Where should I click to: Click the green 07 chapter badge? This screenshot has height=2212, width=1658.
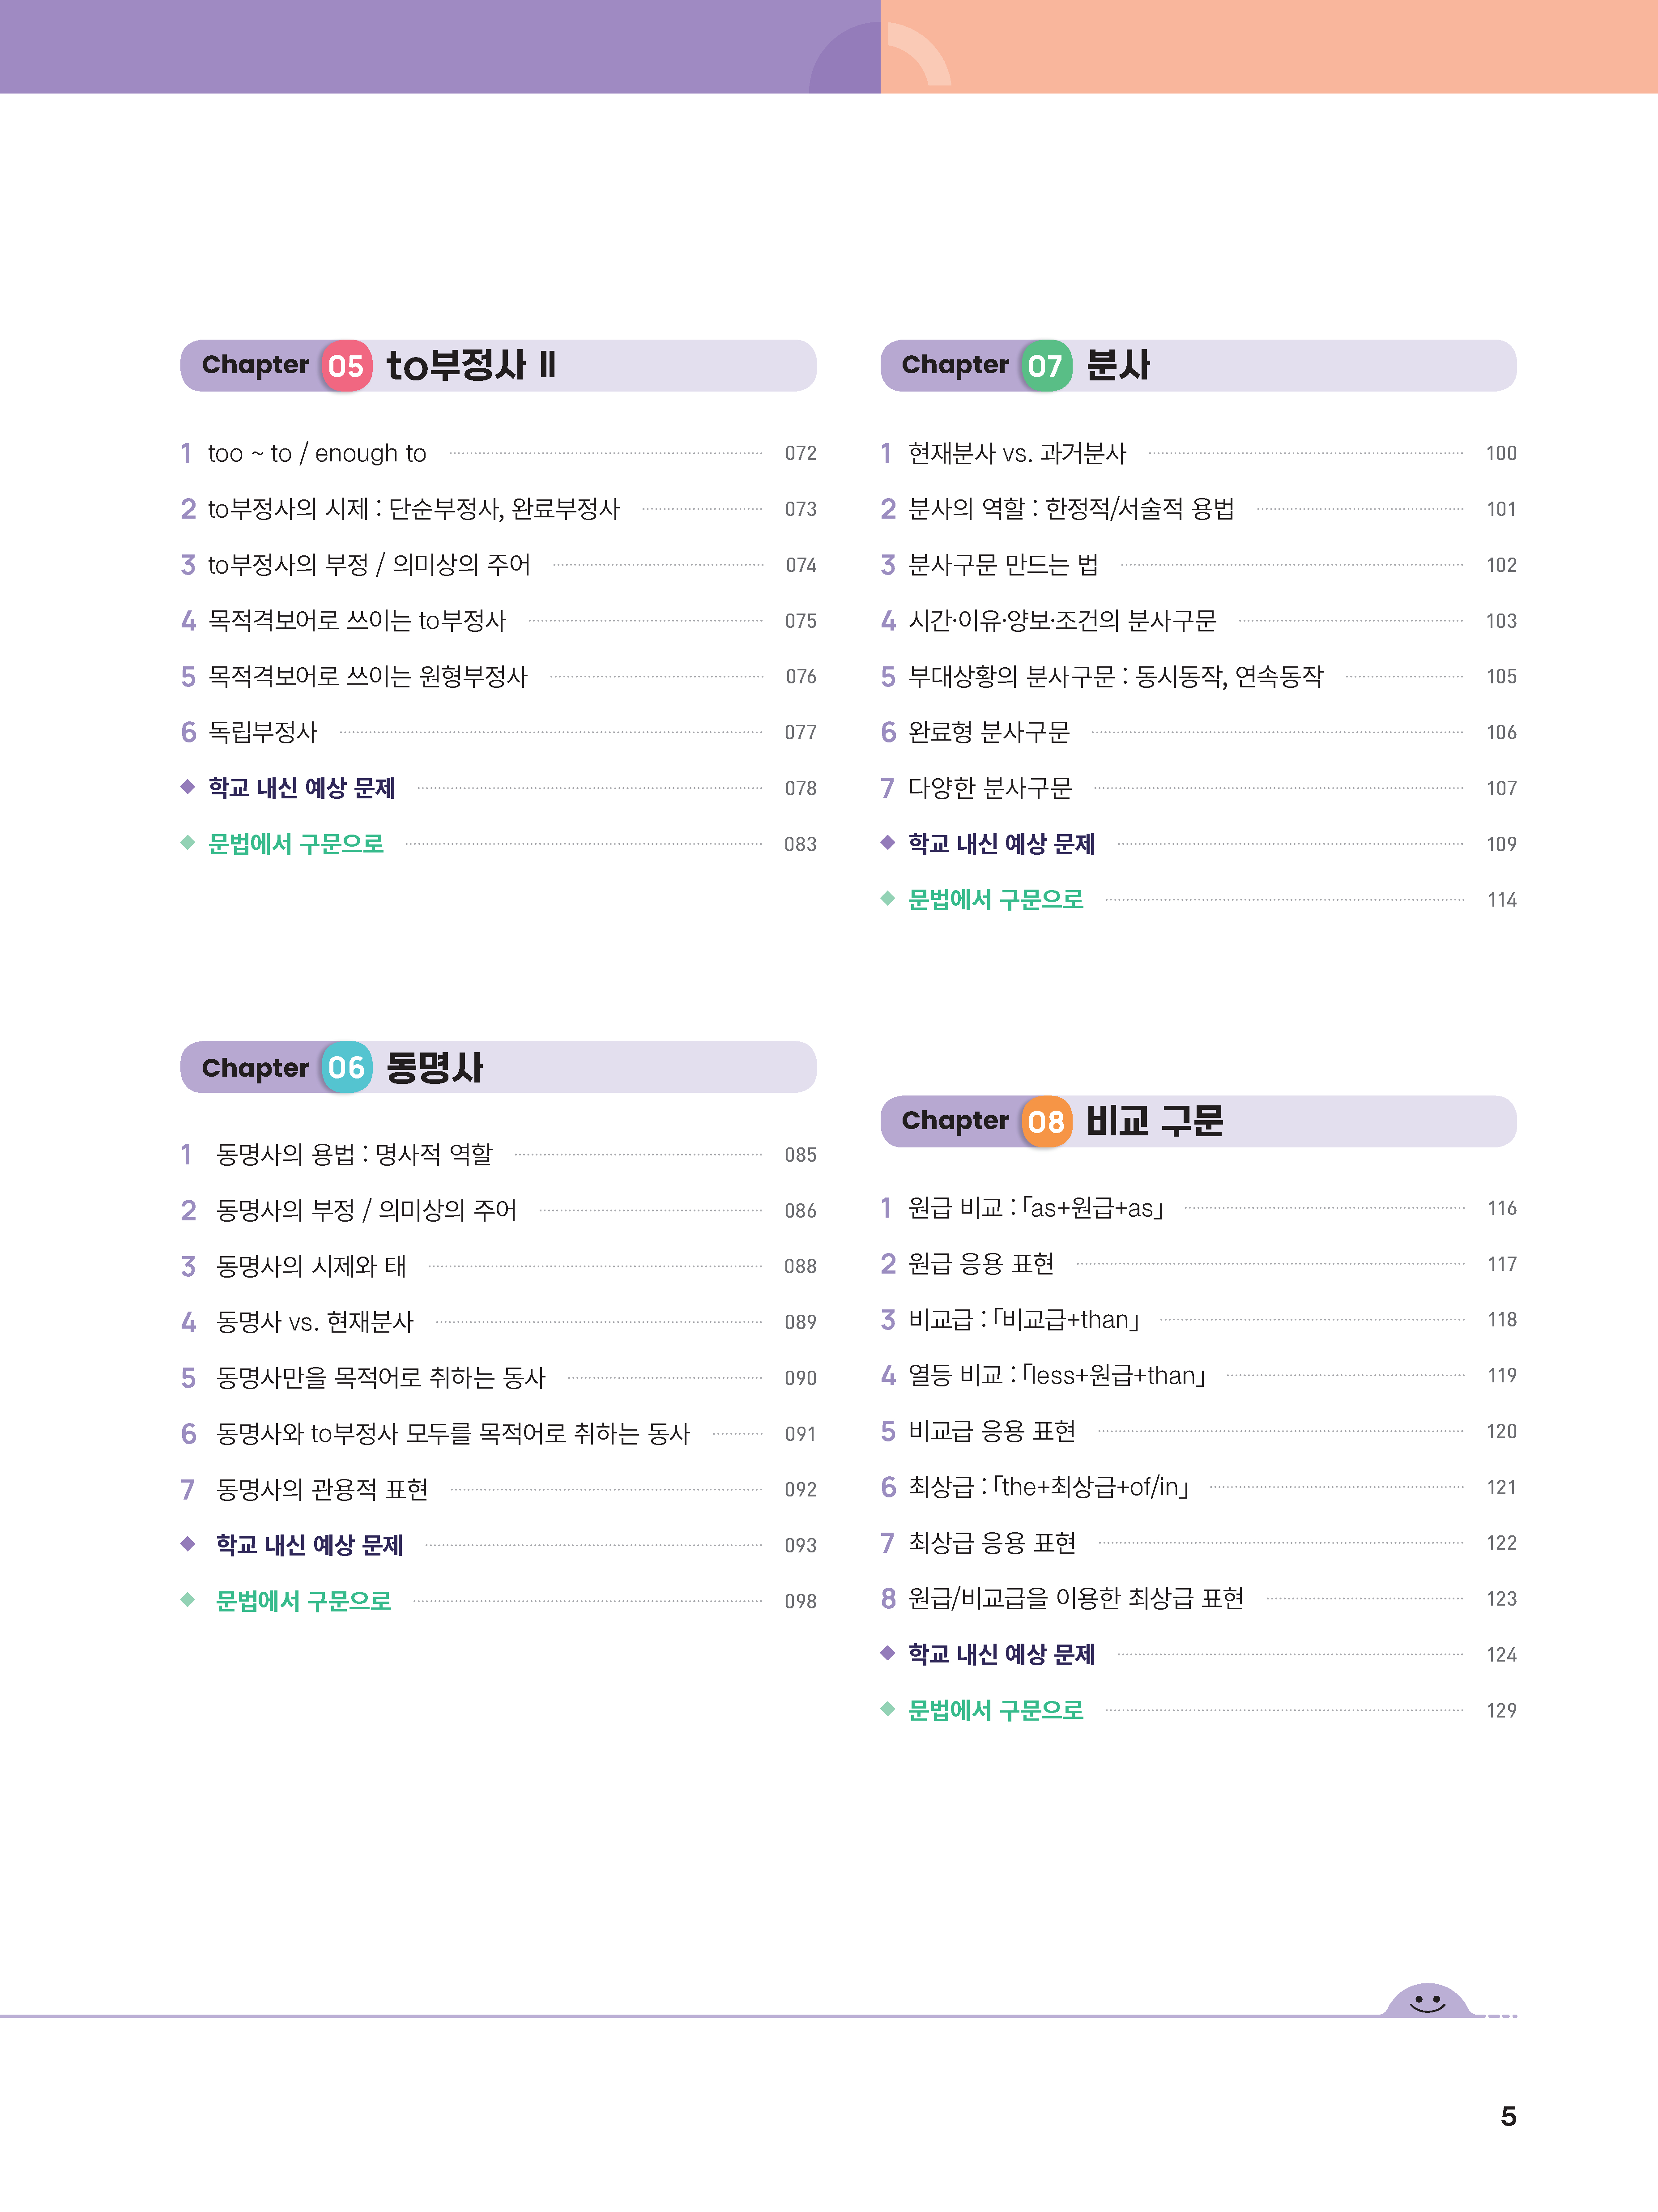coord(1045,366)
